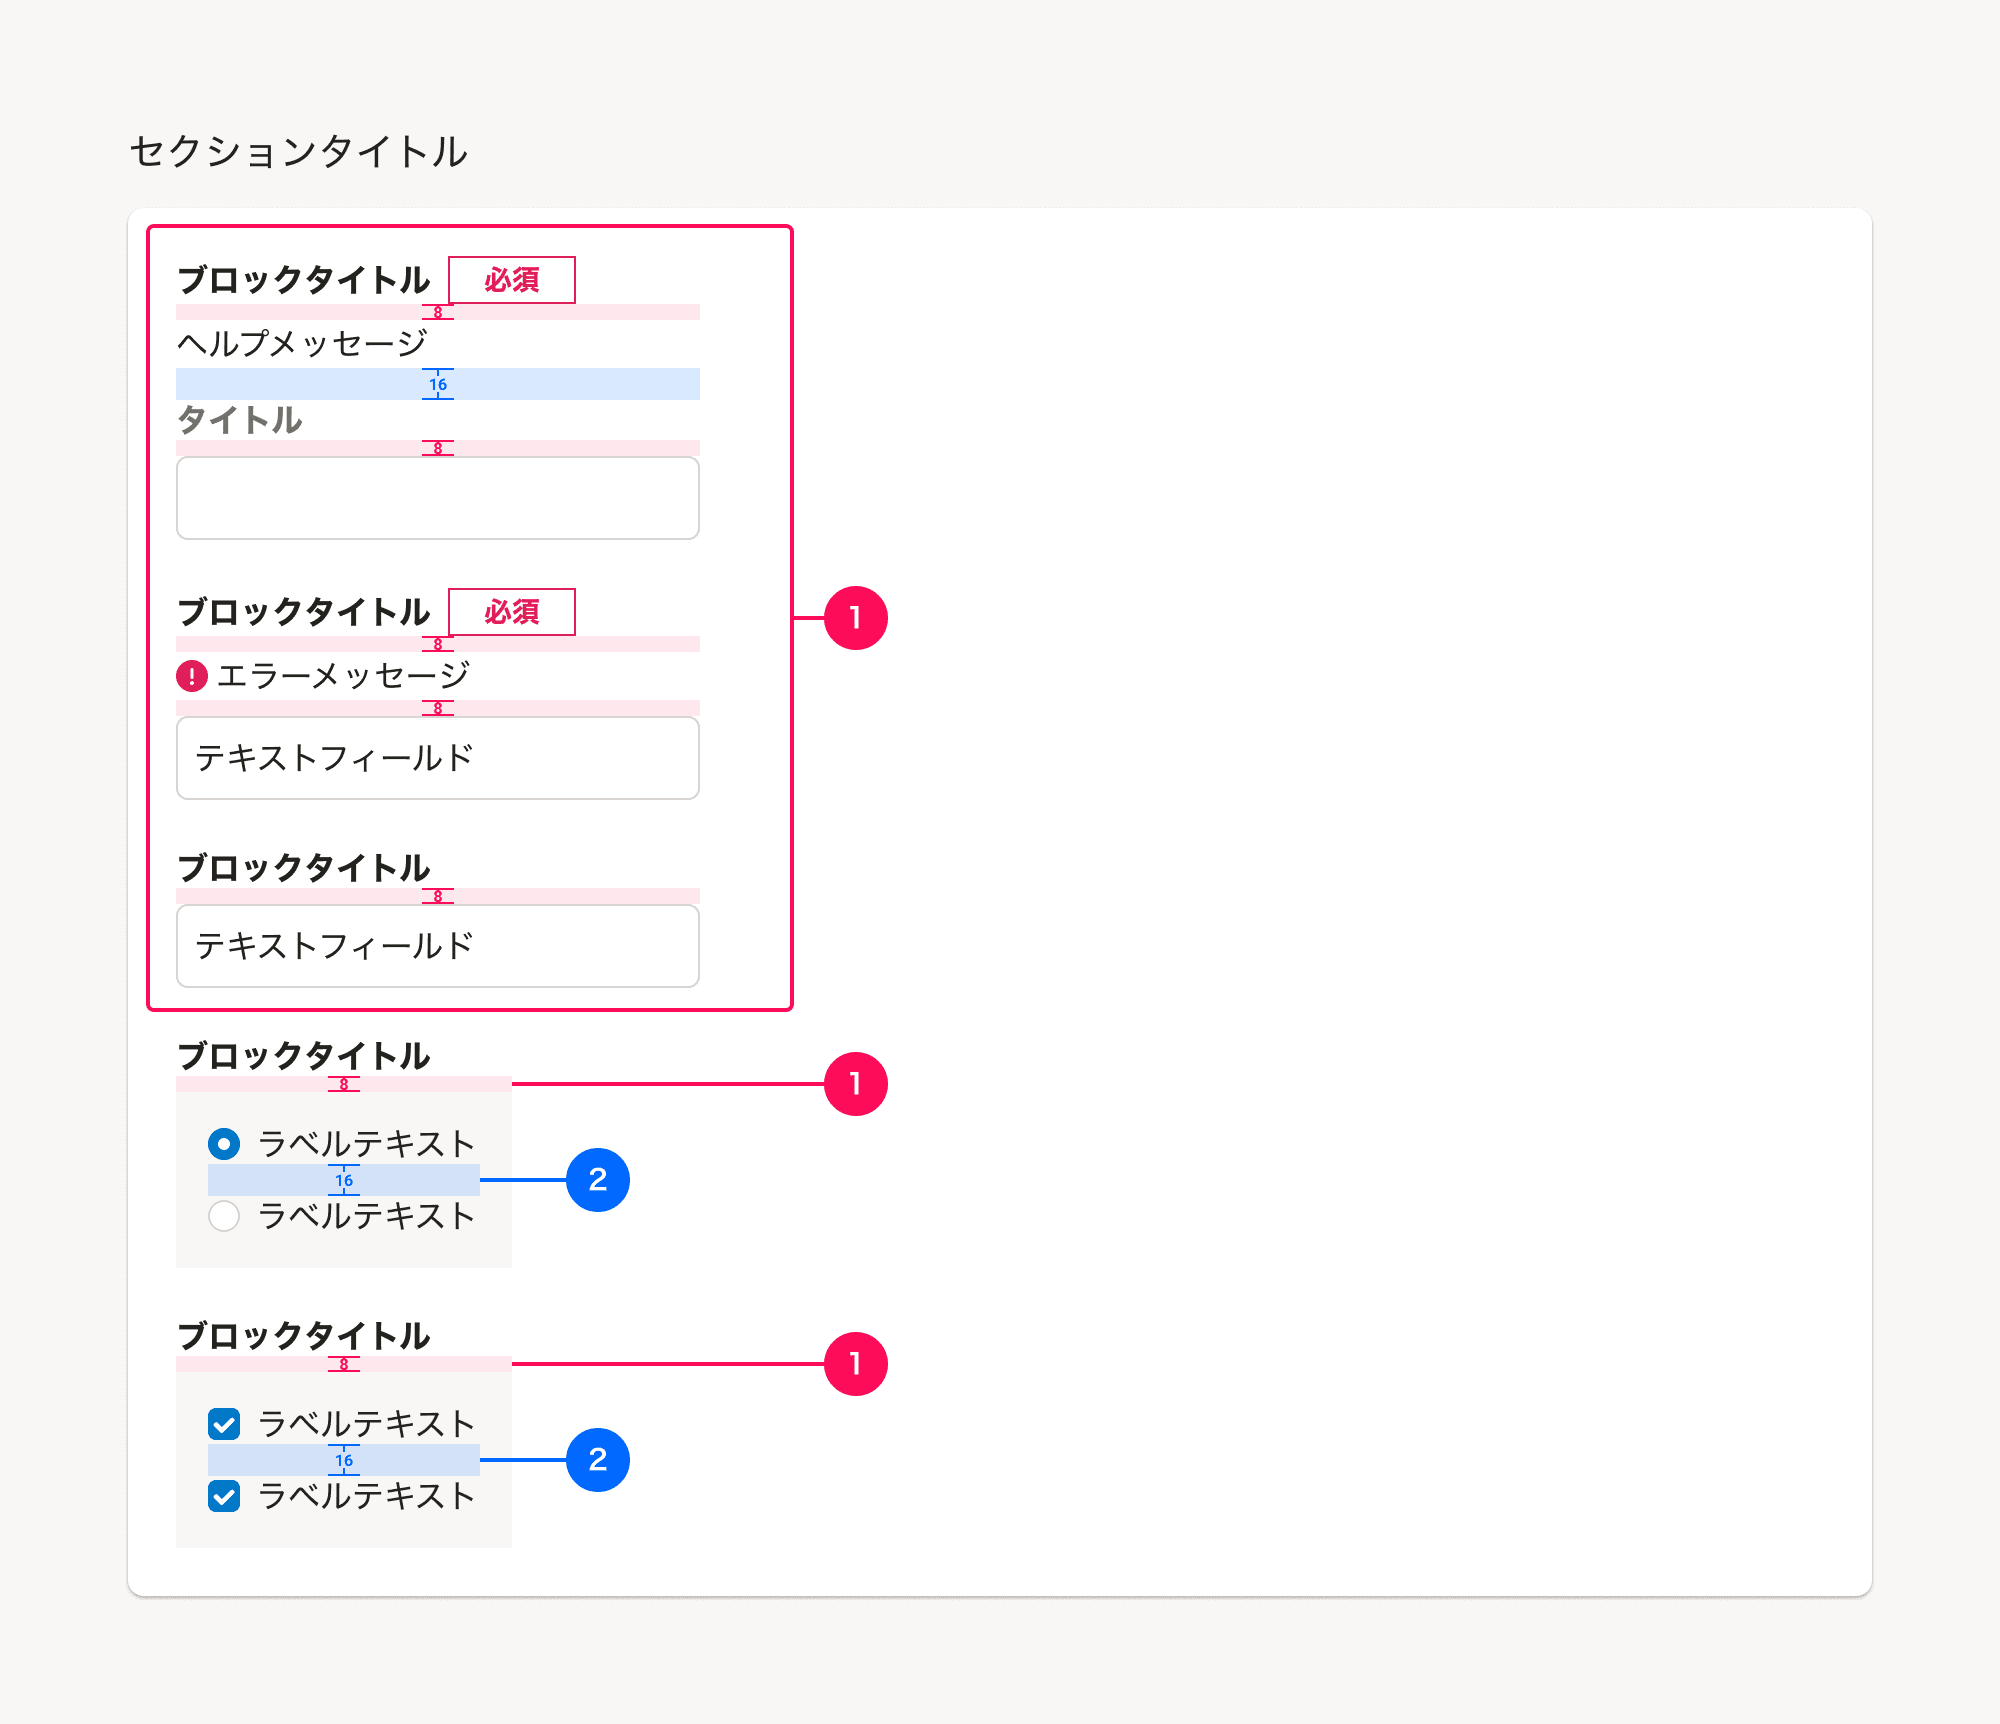Click the first 必須 required badge
The width and height of the screenshot is (2000, 1724).
pos(513,281)
